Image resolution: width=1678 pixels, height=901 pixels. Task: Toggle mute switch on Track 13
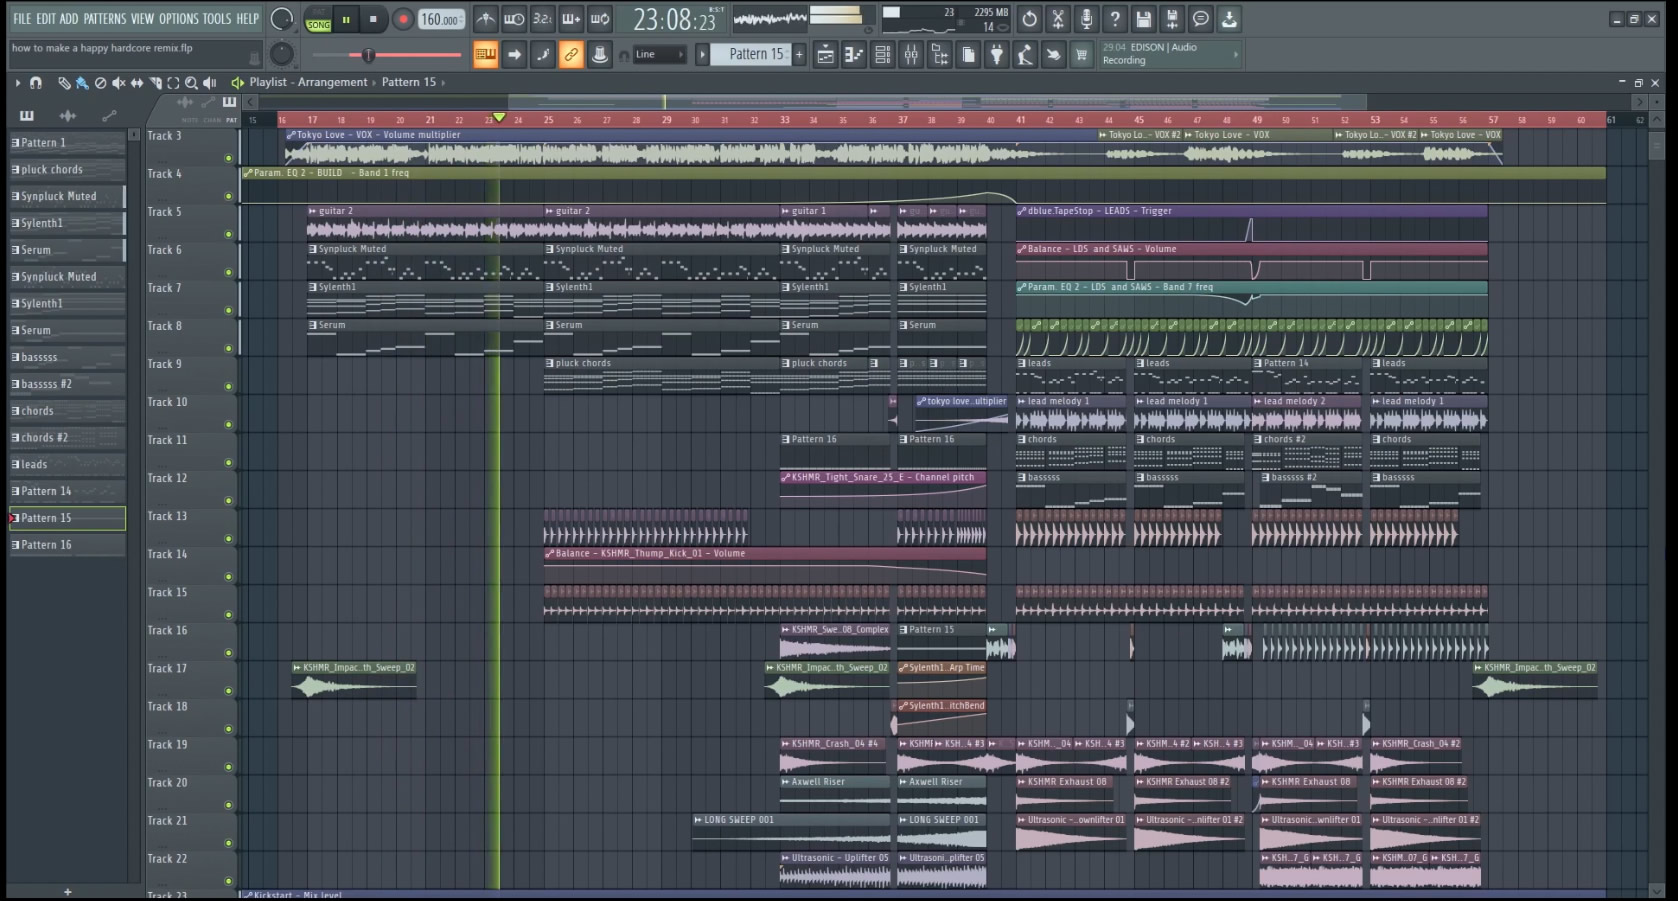228,538
